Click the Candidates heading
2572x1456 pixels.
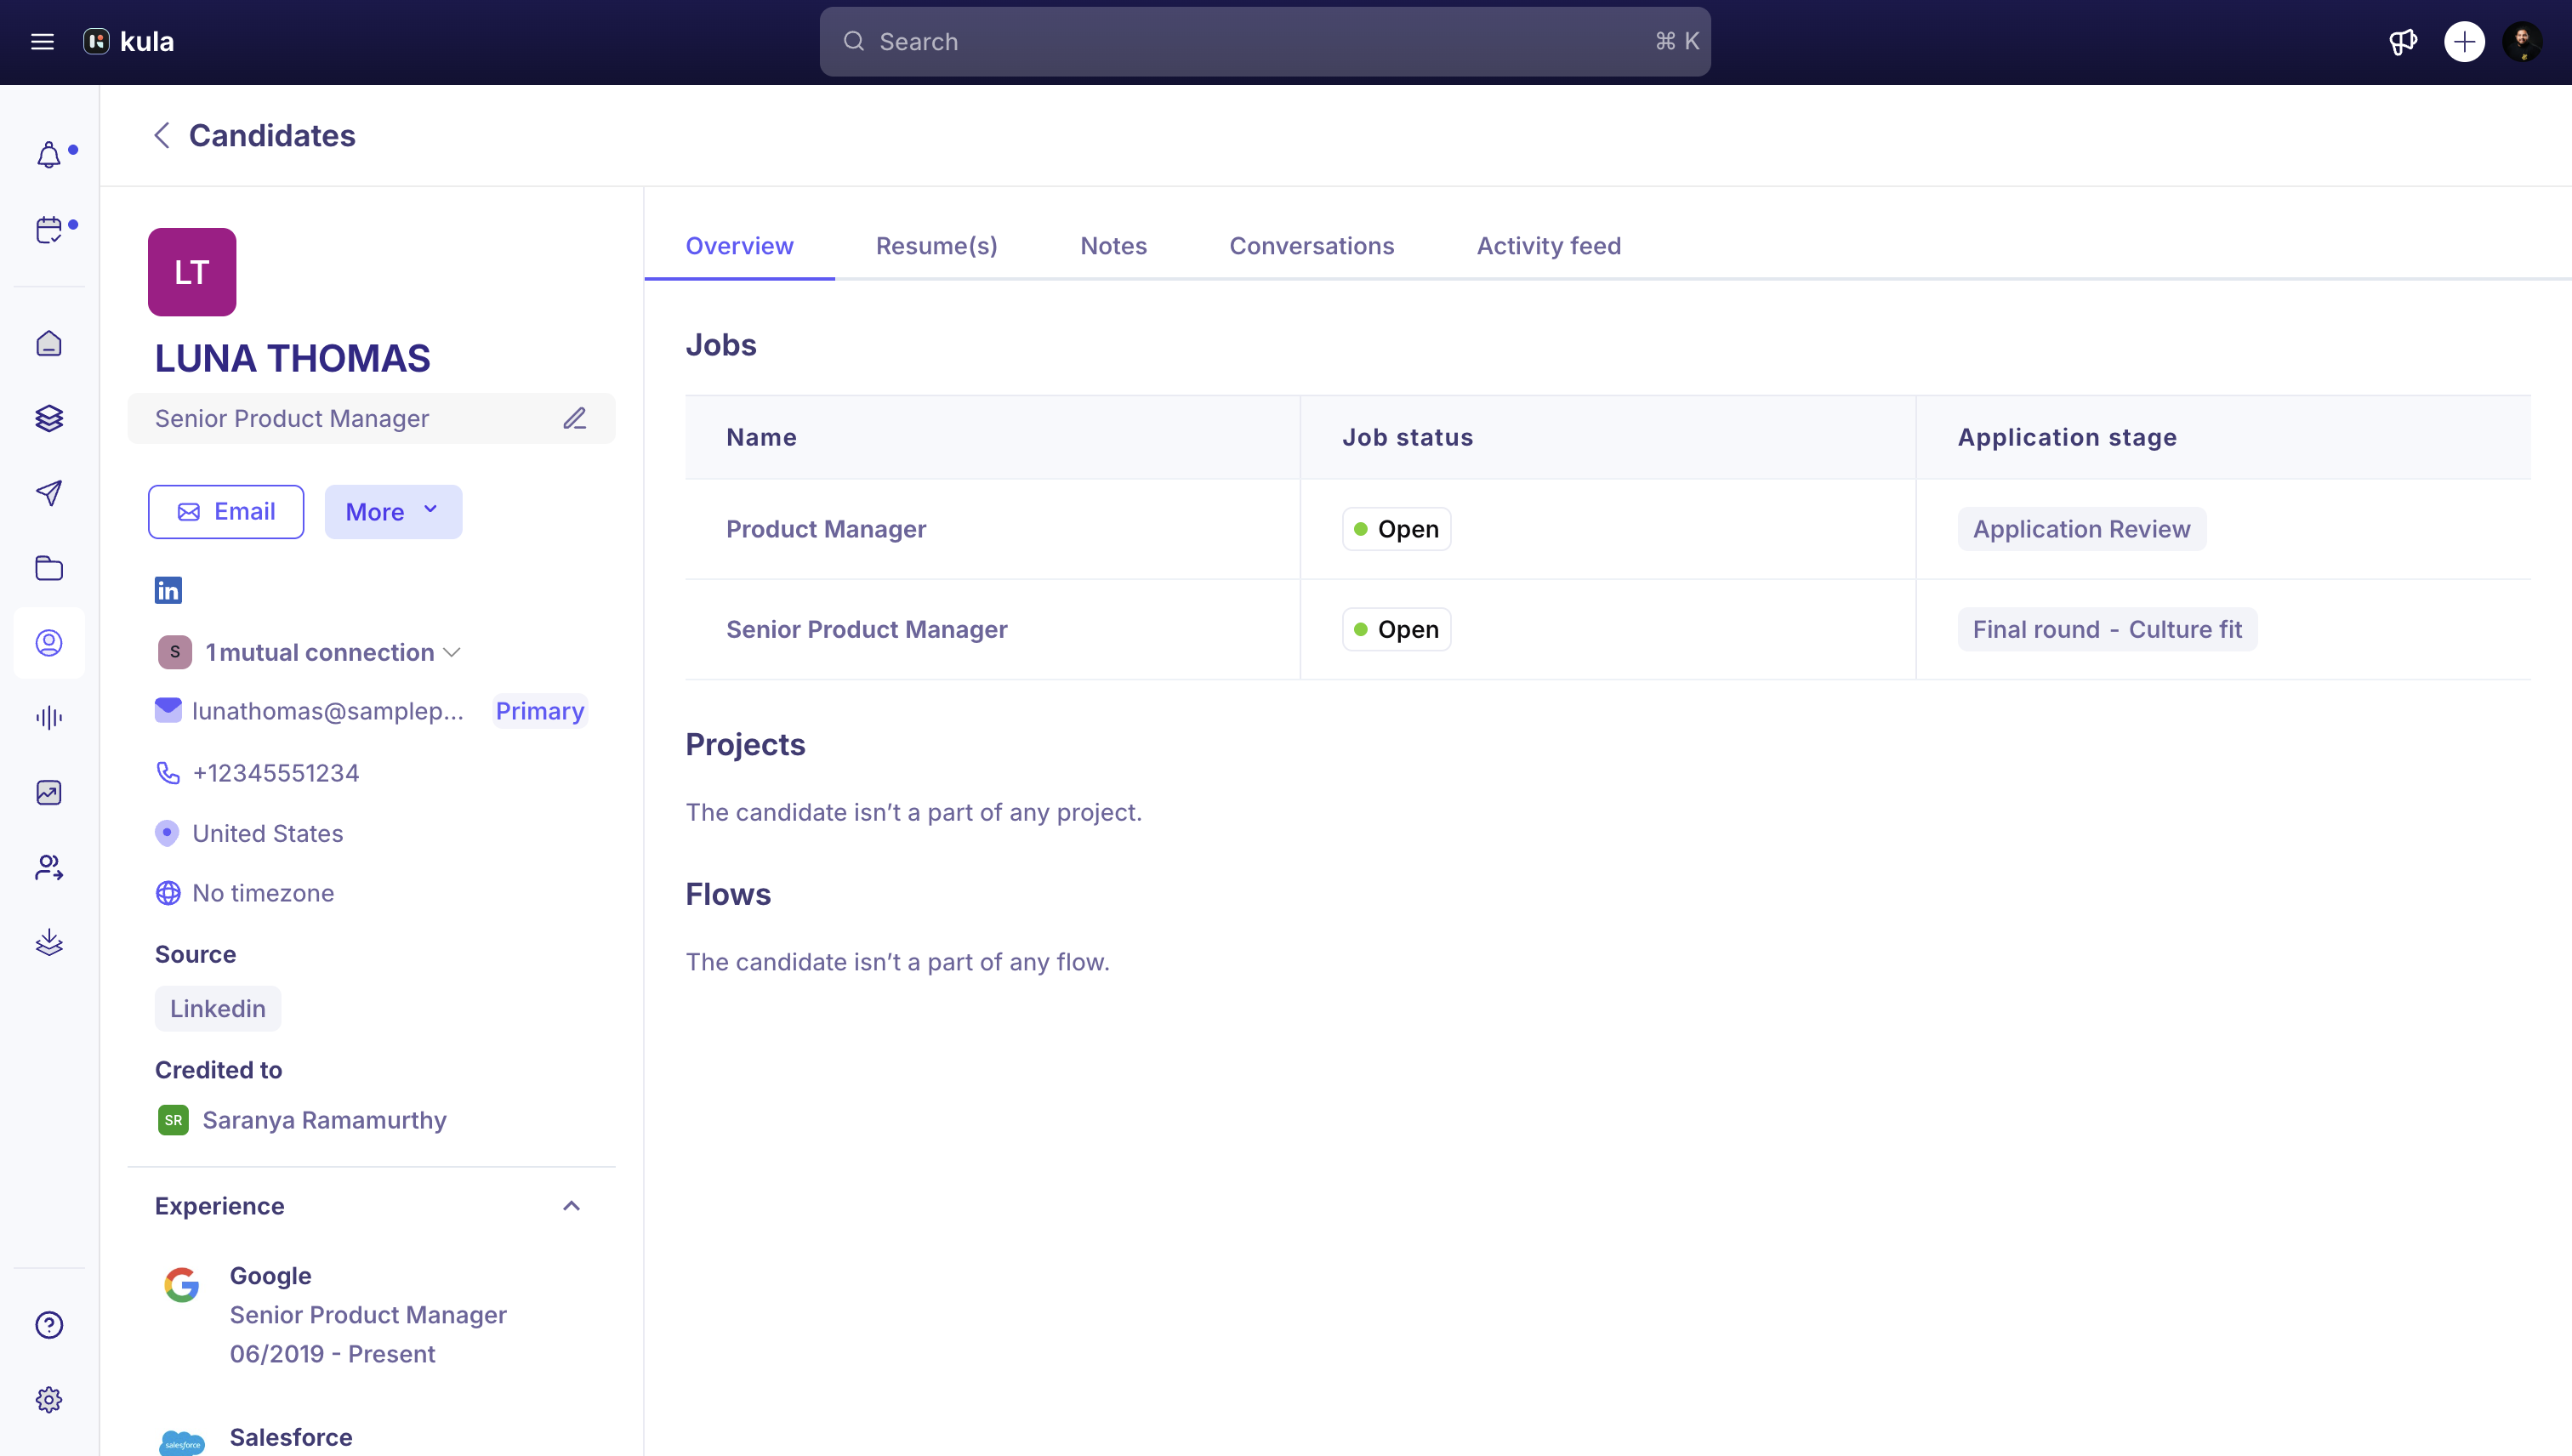pyautogui.click(x=272, y=135)
